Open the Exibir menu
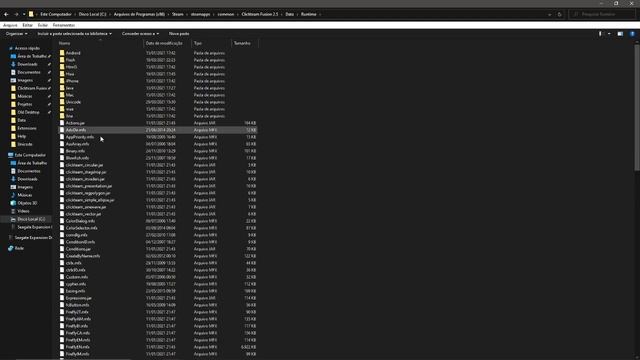Image resolution: width=640 pixels, height=360 pixels. coord(42,25)
